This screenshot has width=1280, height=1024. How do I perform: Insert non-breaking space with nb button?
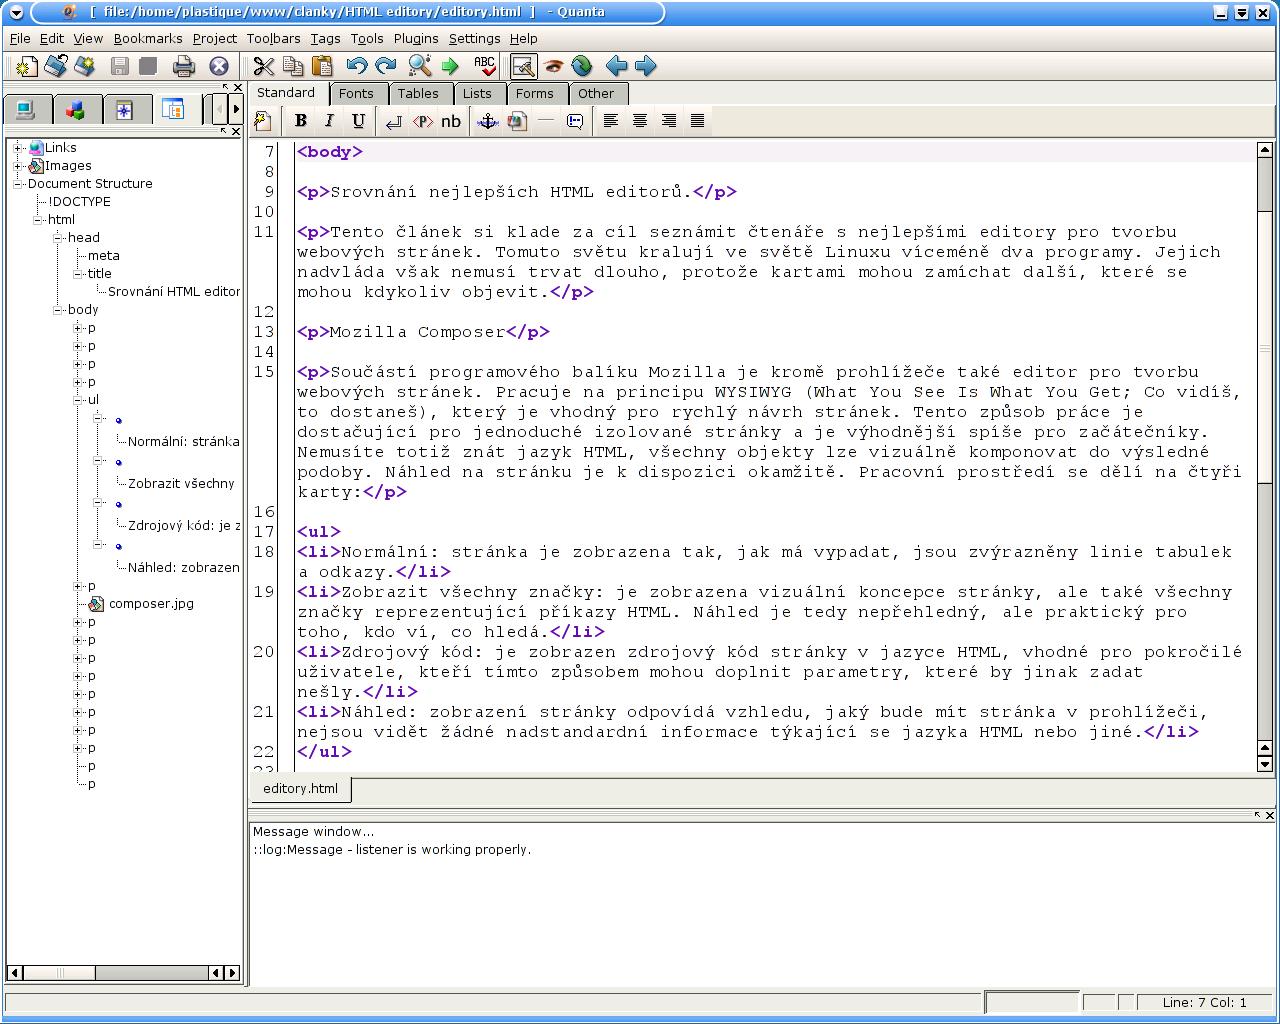[451, 121]
